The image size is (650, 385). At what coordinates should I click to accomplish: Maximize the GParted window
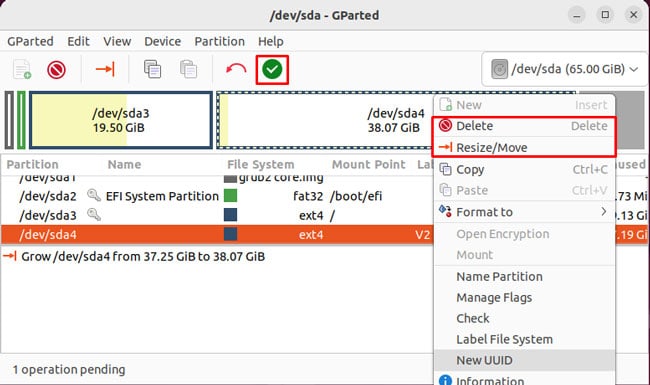click(x=605, y=15)
